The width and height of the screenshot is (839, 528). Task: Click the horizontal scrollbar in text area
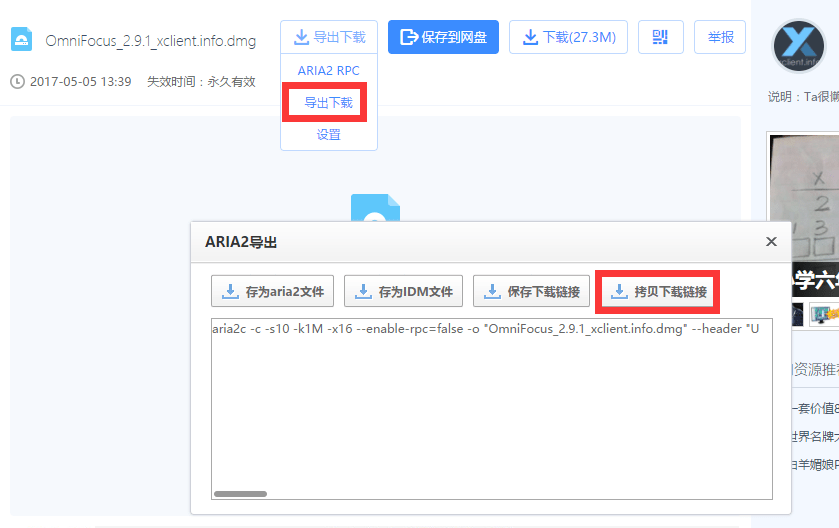click(x=240, y=494)
